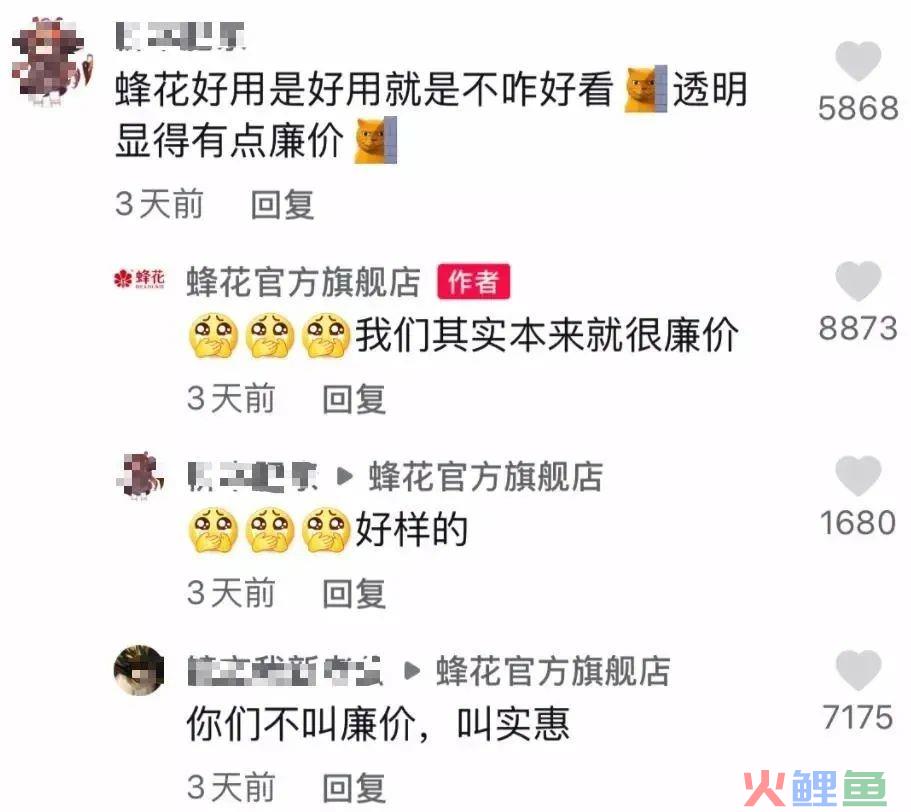Like the 好样的 reply heart icon
This screenshot has height=812, width=911.
pyautogui.click(x=858, y=476)
